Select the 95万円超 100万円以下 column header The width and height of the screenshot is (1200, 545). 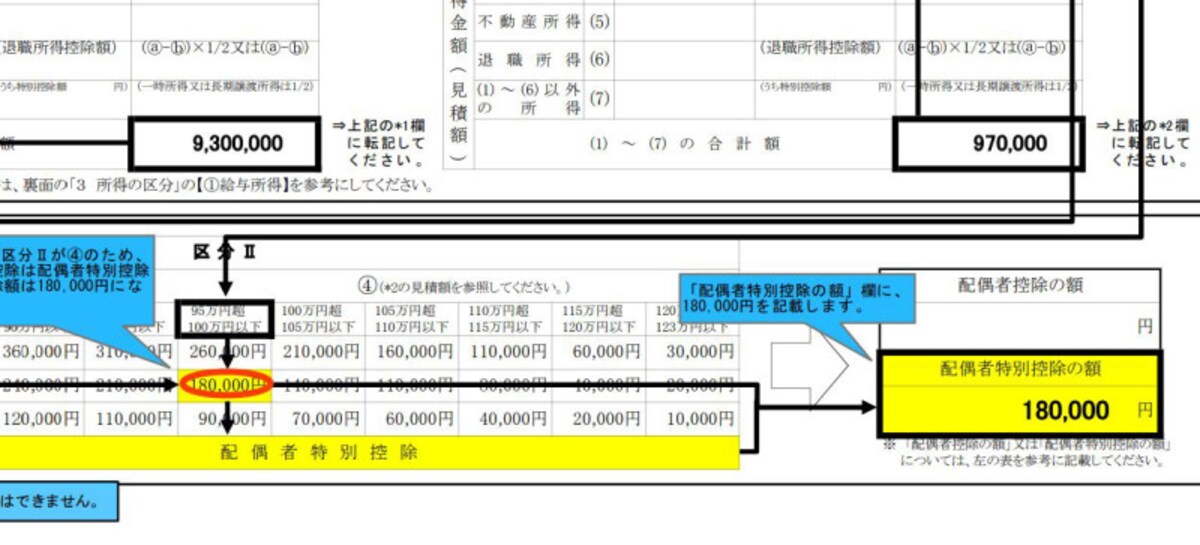[225, 319]
